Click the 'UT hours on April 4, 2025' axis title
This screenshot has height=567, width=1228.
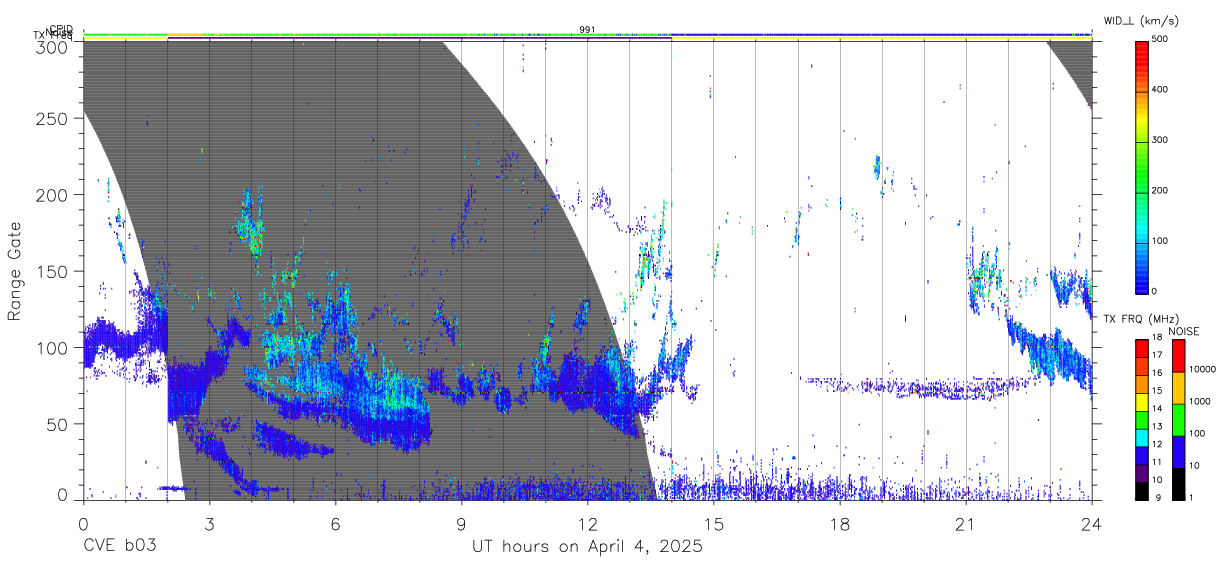point(587,547)
